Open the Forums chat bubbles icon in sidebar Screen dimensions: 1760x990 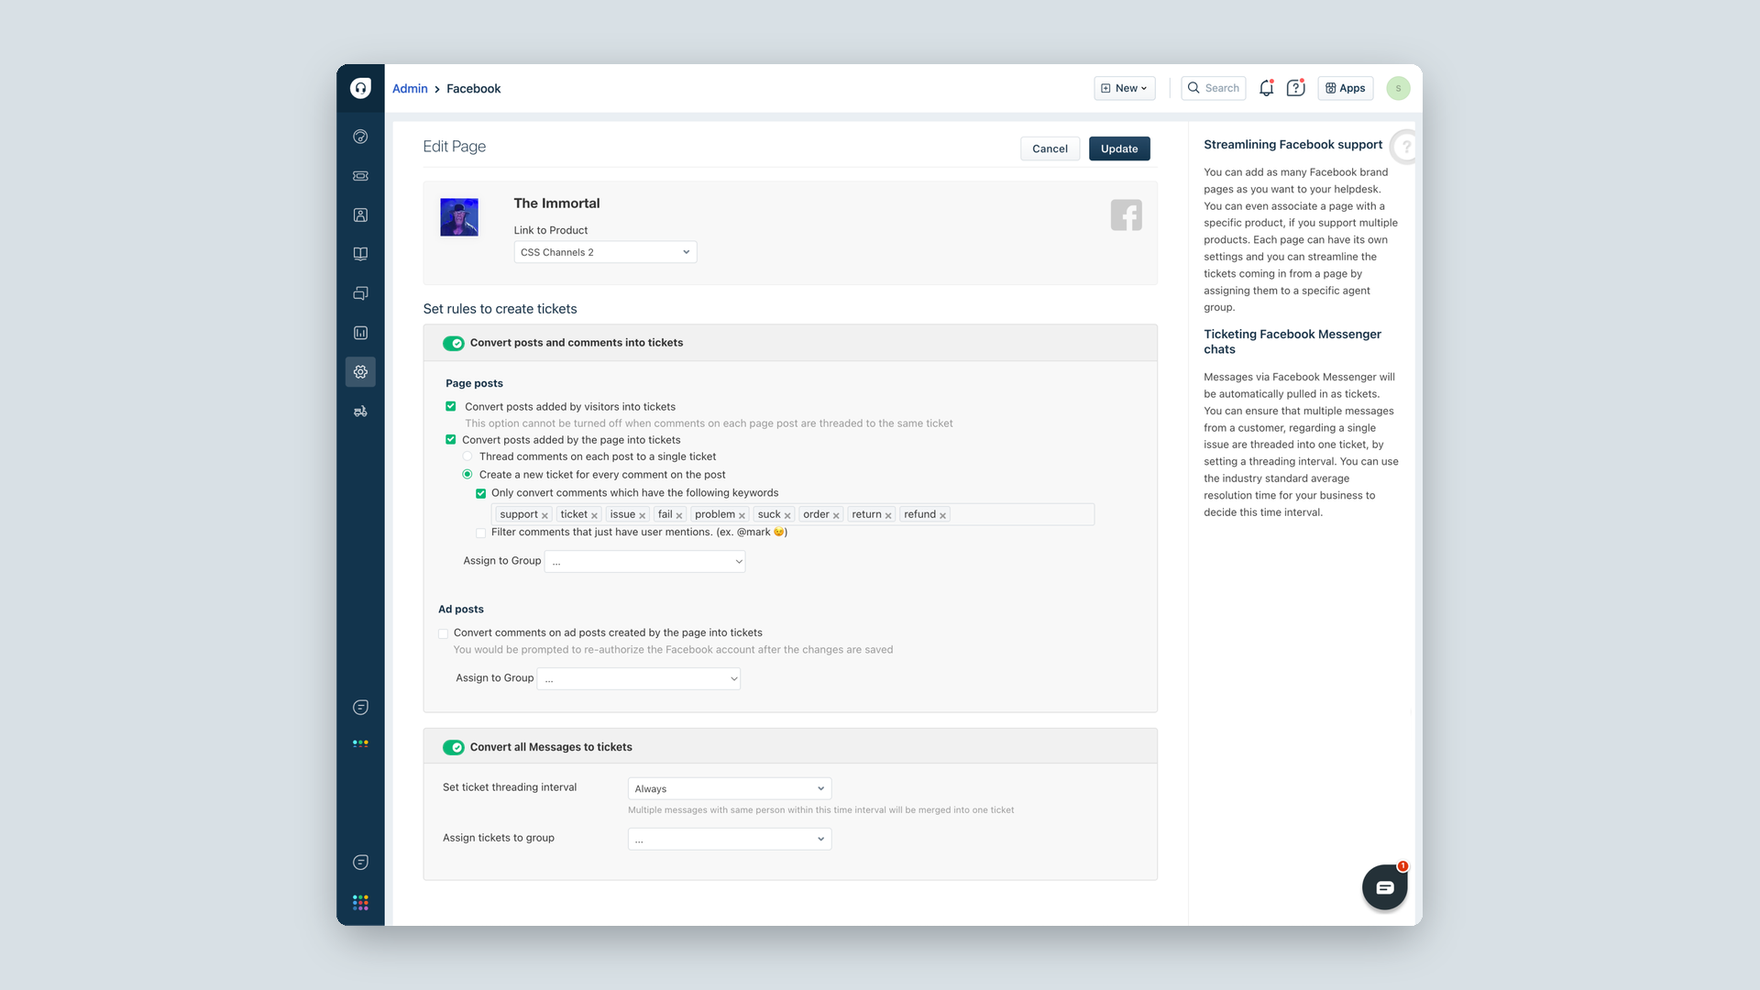click(x=361, y=293)
